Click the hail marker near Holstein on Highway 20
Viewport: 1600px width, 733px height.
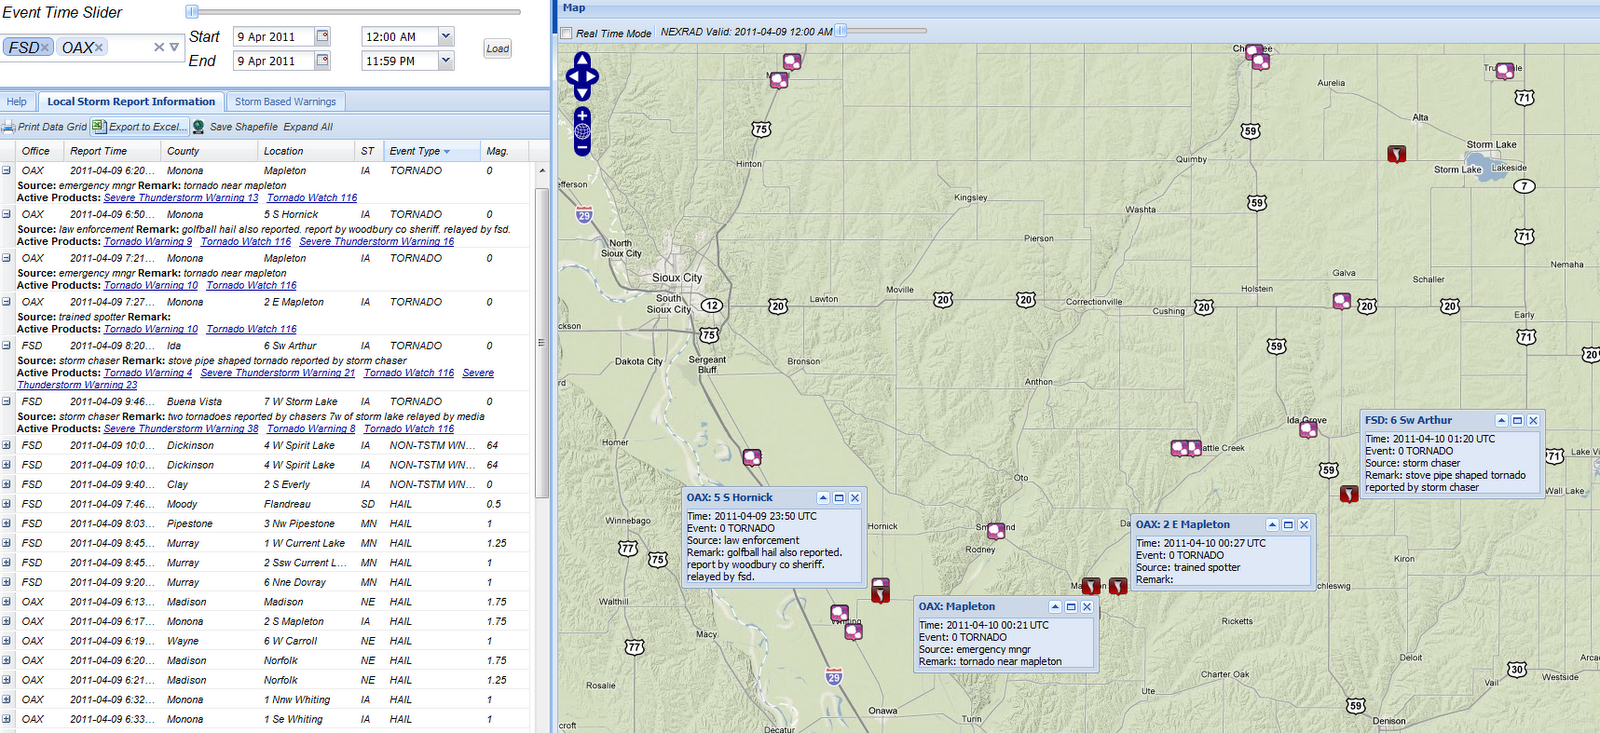tap(1342, 301)
